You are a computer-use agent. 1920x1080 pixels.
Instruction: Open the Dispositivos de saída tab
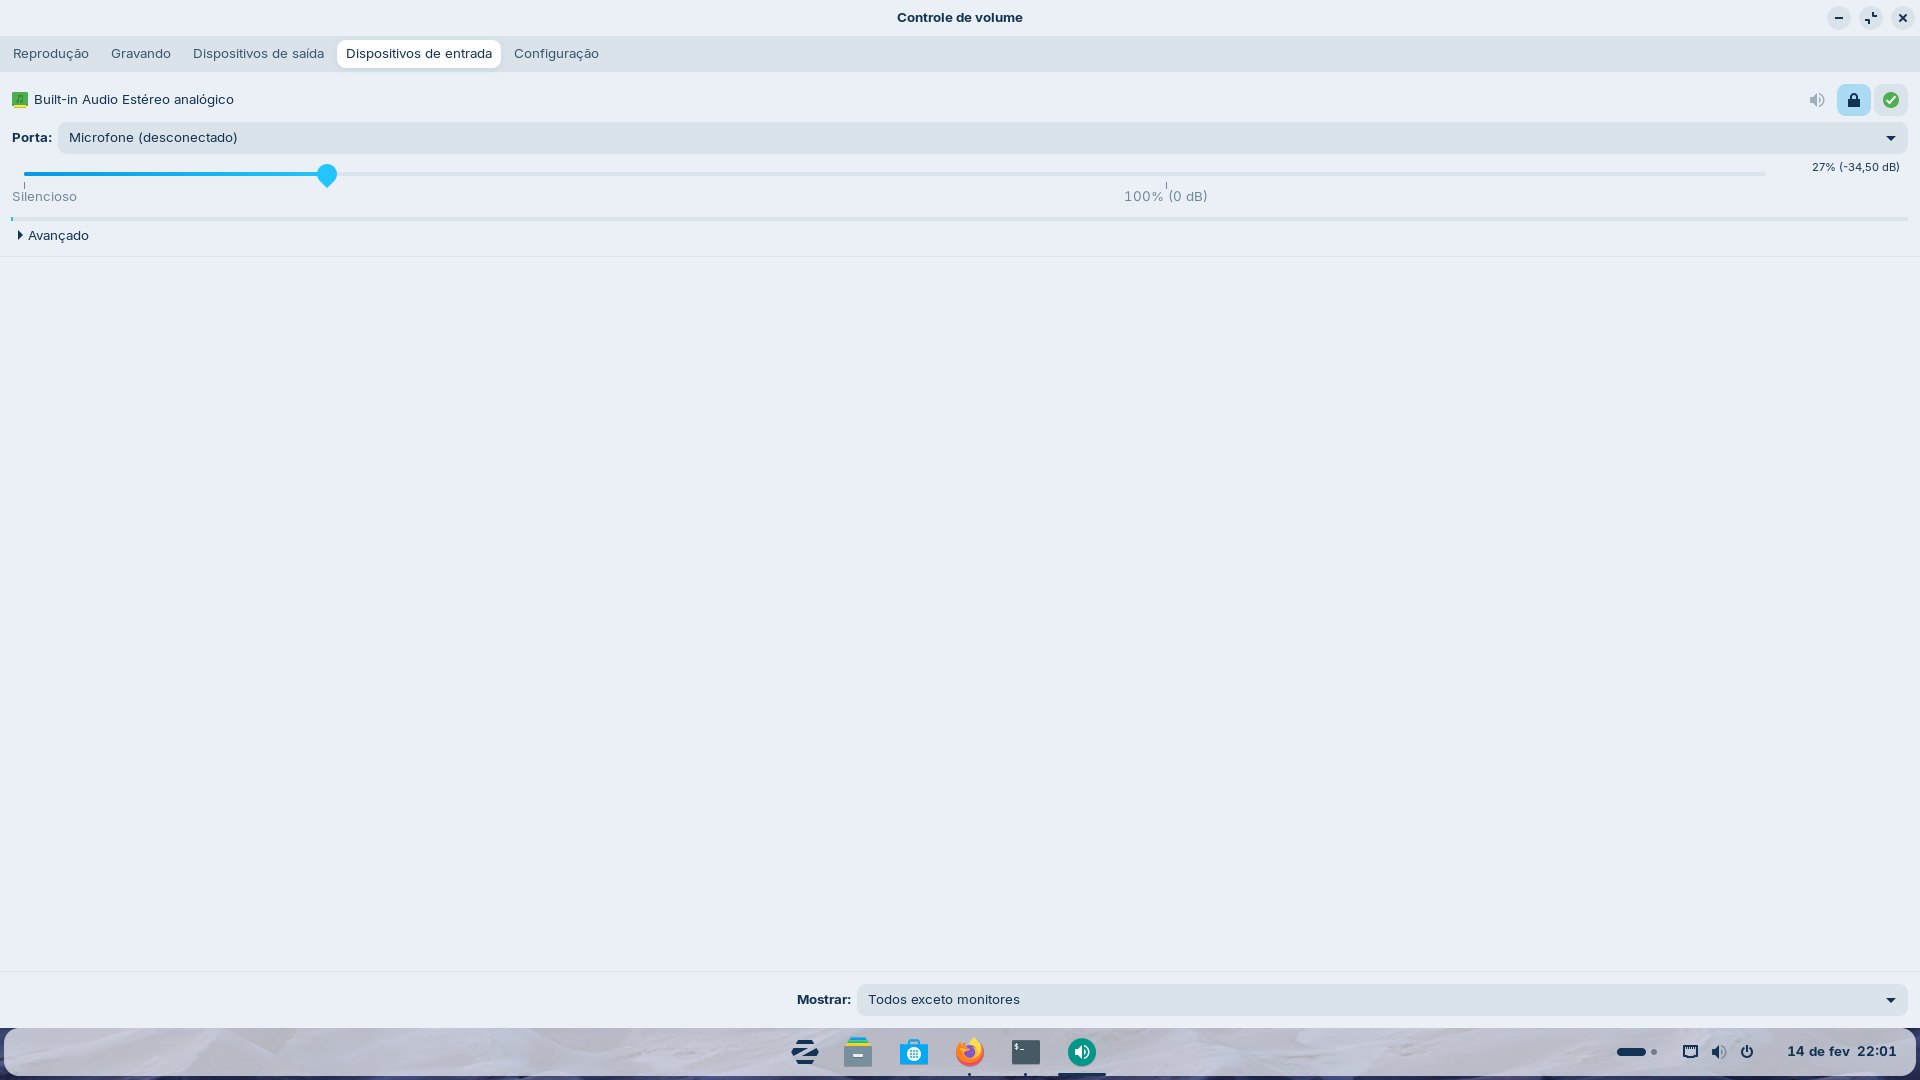(258, 54)
